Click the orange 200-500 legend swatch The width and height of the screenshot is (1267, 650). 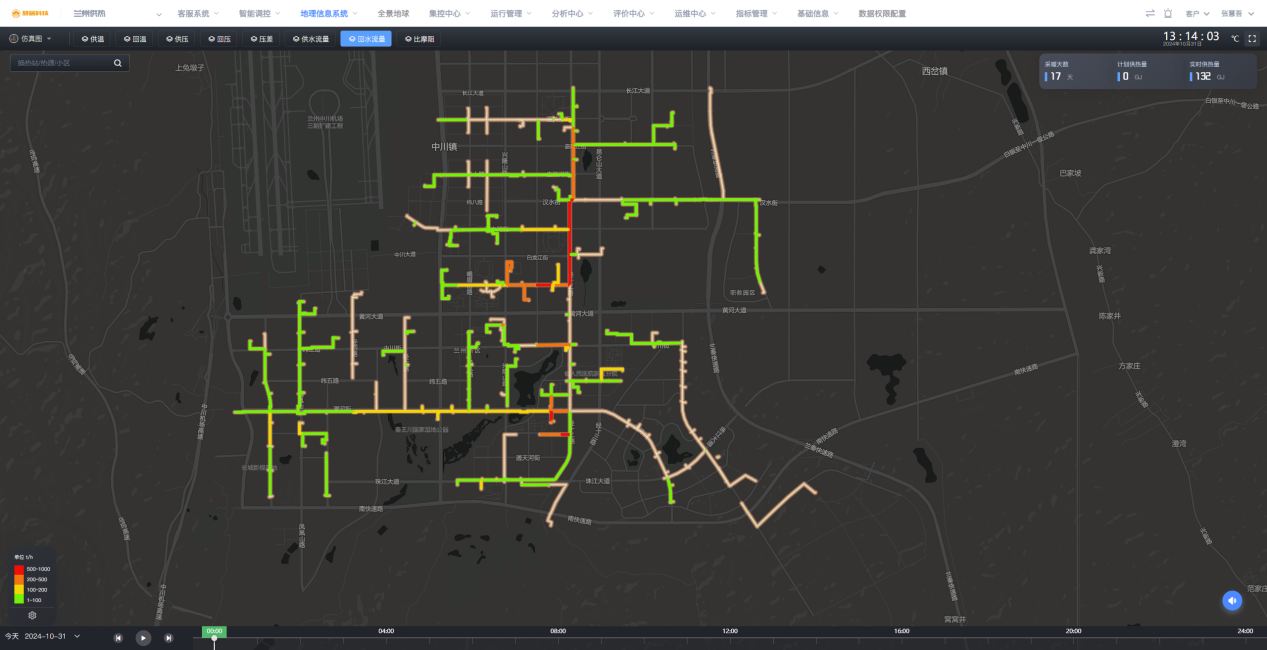coord(19,579)
